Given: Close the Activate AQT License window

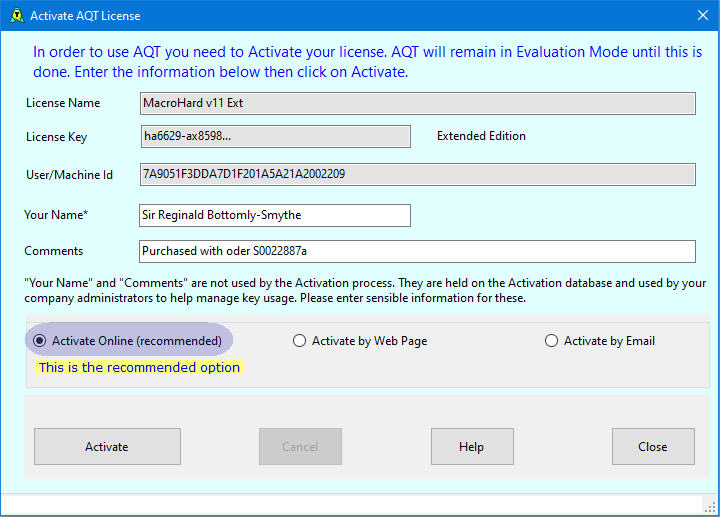Looking at the screenshot, I should coord(703,15).
